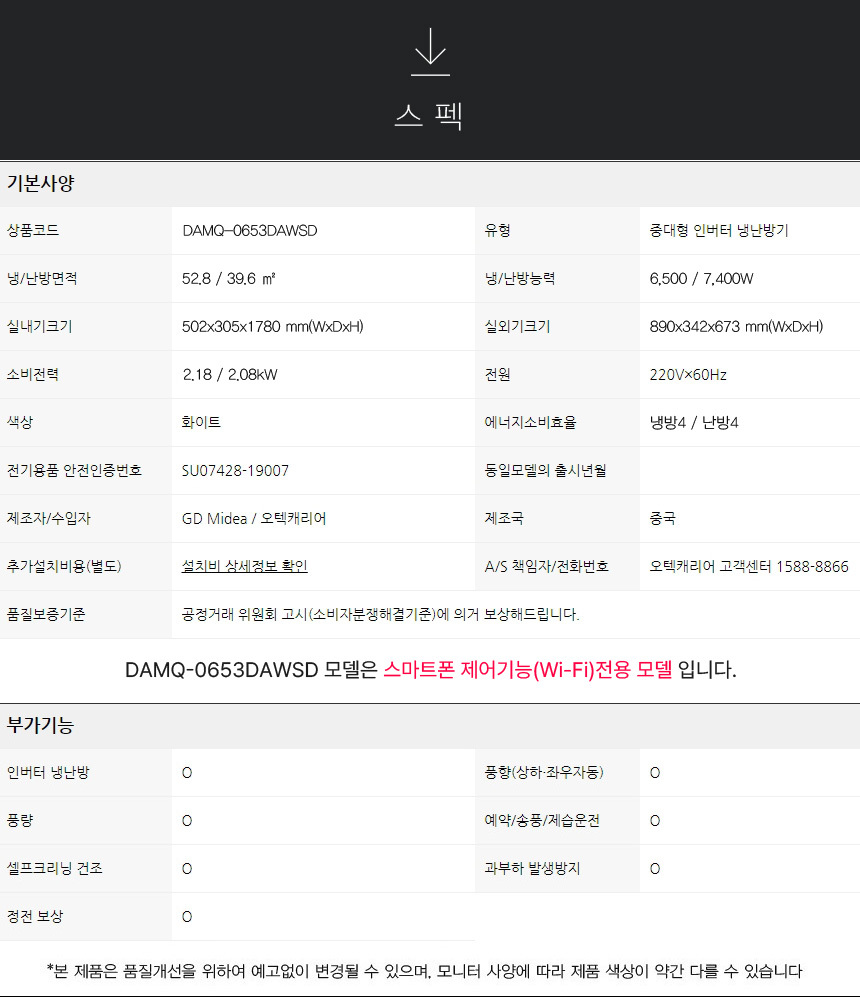
Task: Click indoor unit size 502x305x1780 mm
Action: [x=272, y=327]
